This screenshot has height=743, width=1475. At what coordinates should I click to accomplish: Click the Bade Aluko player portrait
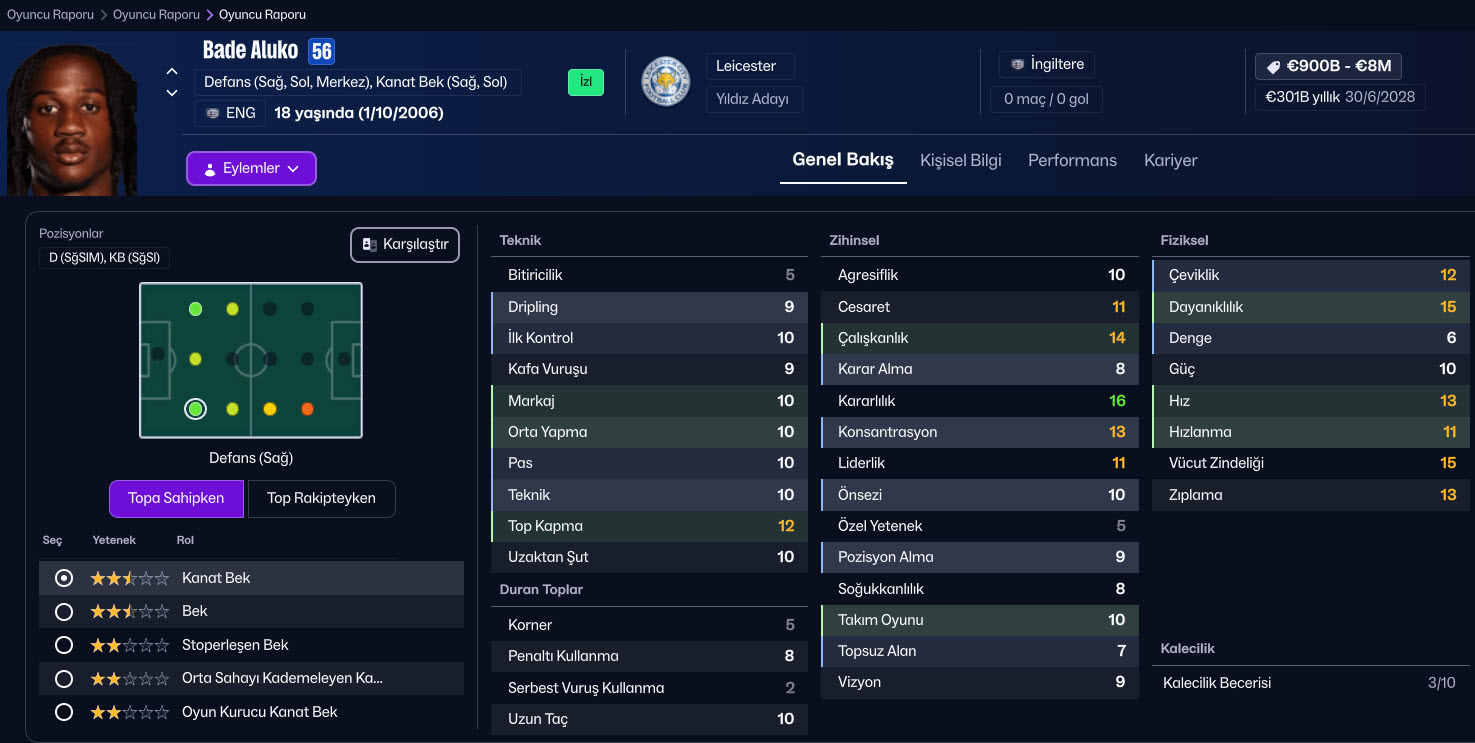[72, 120]
